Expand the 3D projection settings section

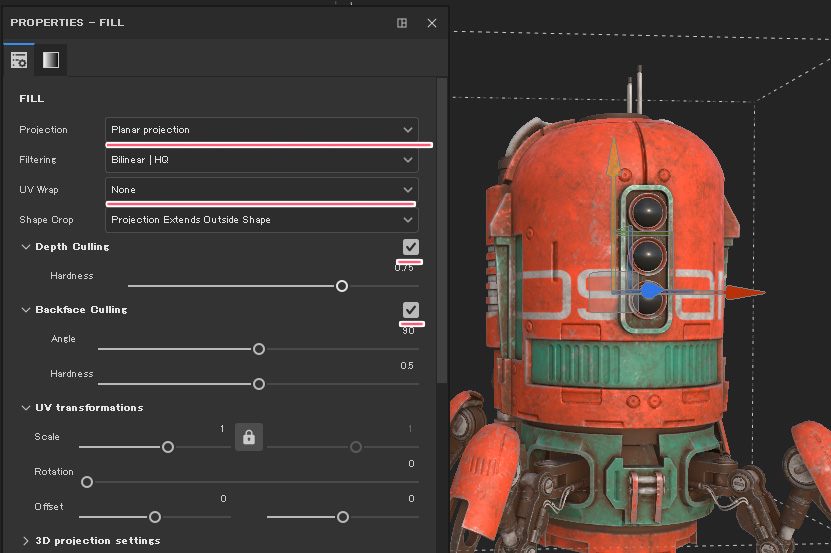[x=26, y=541]
